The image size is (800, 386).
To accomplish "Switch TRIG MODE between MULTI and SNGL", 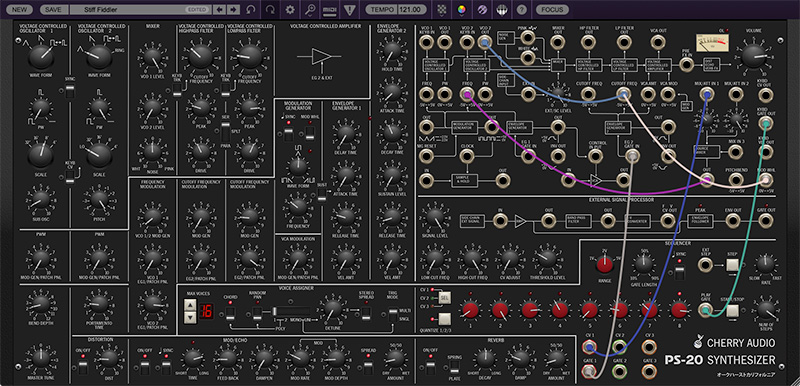I will pos(392,315).
